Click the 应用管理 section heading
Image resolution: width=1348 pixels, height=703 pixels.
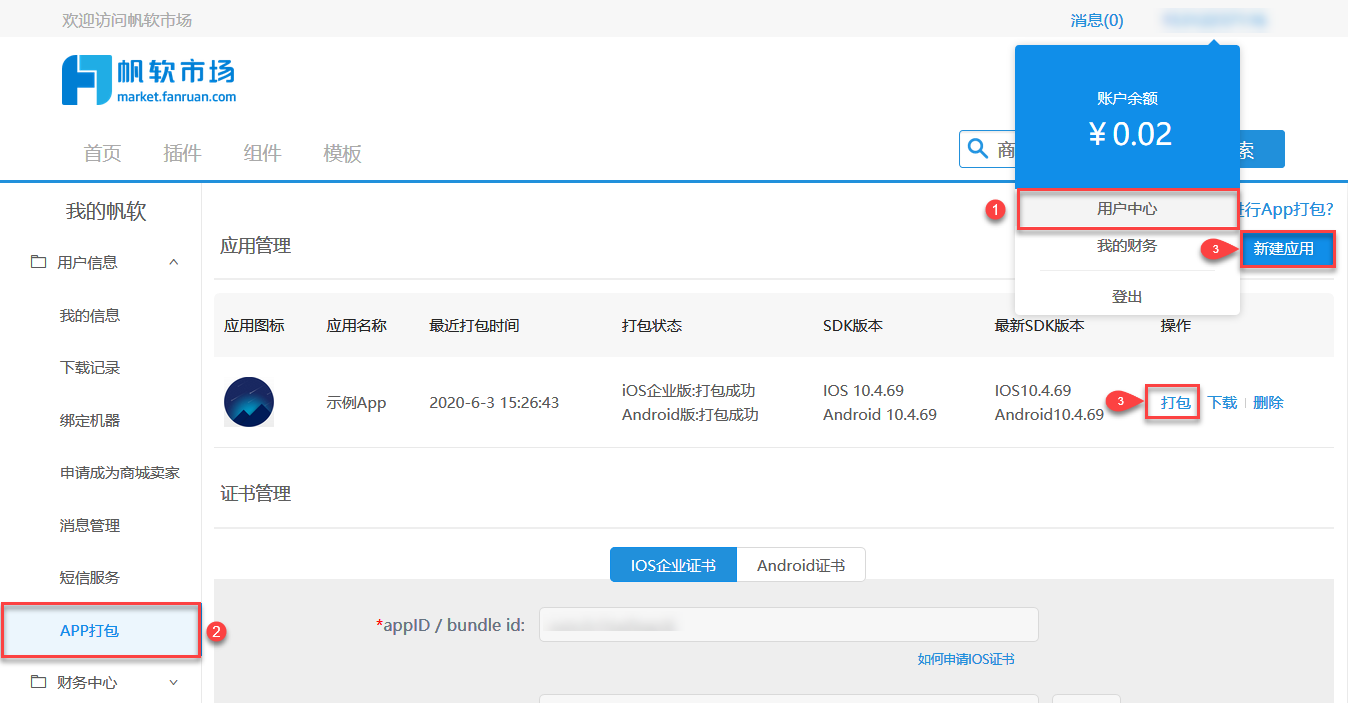pos(256,245)
